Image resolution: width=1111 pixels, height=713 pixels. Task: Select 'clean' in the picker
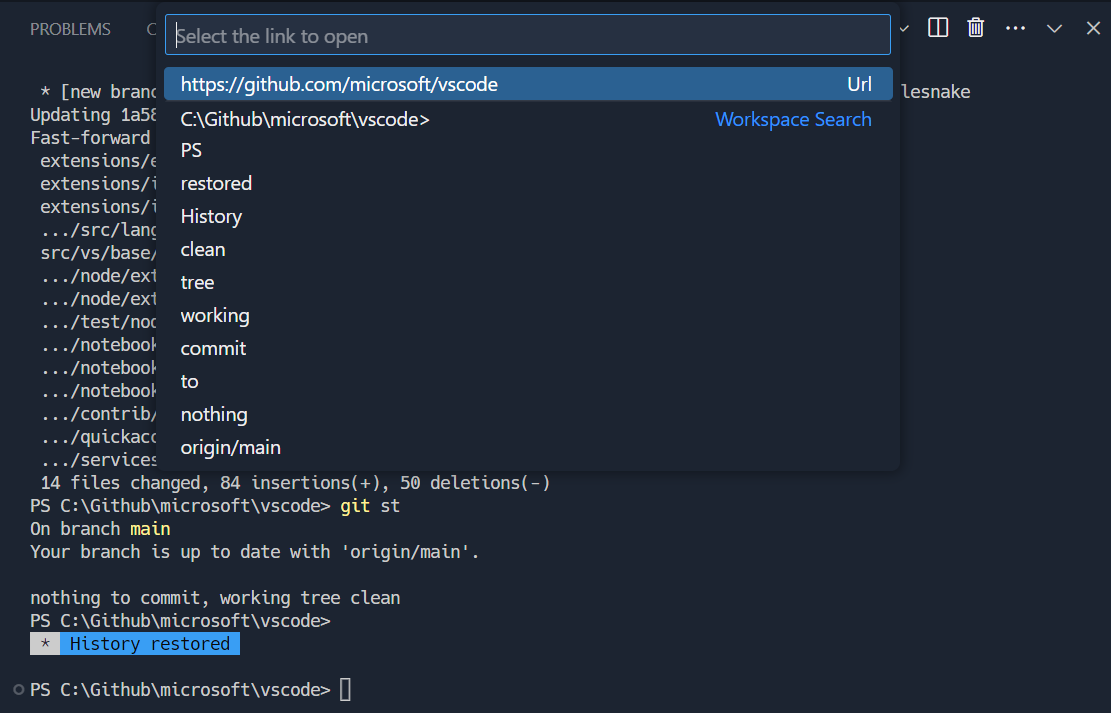(203, 249)
